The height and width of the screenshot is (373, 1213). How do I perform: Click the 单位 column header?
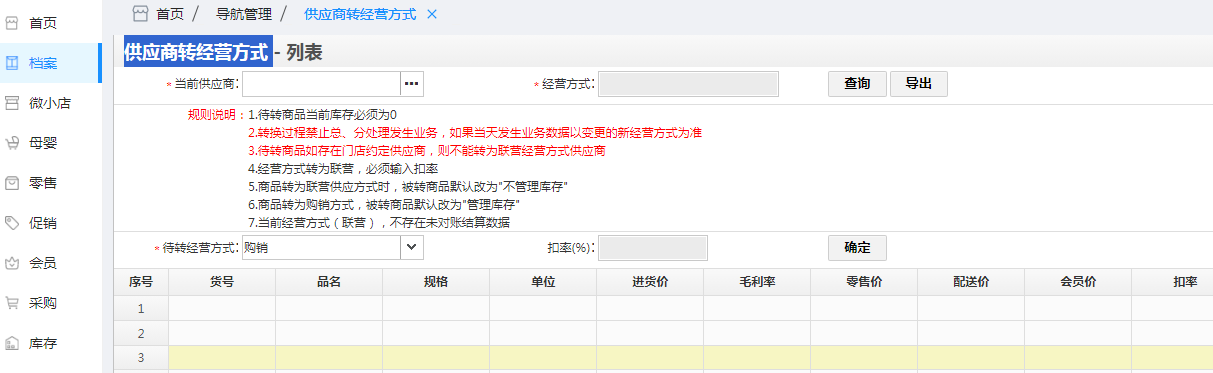[x=543, y=282]
